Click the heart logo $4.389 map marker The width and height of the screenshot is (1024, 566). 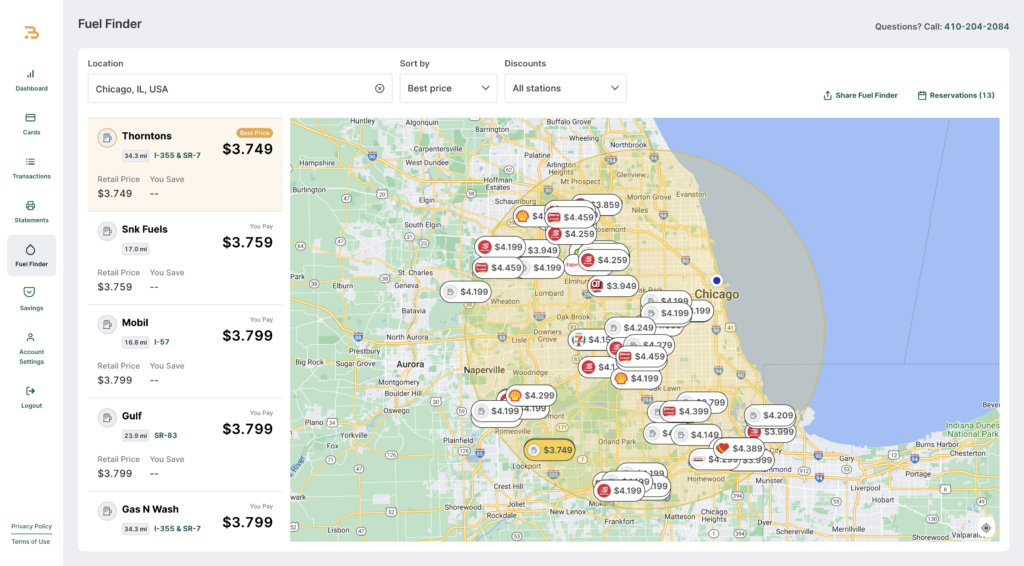739,448
